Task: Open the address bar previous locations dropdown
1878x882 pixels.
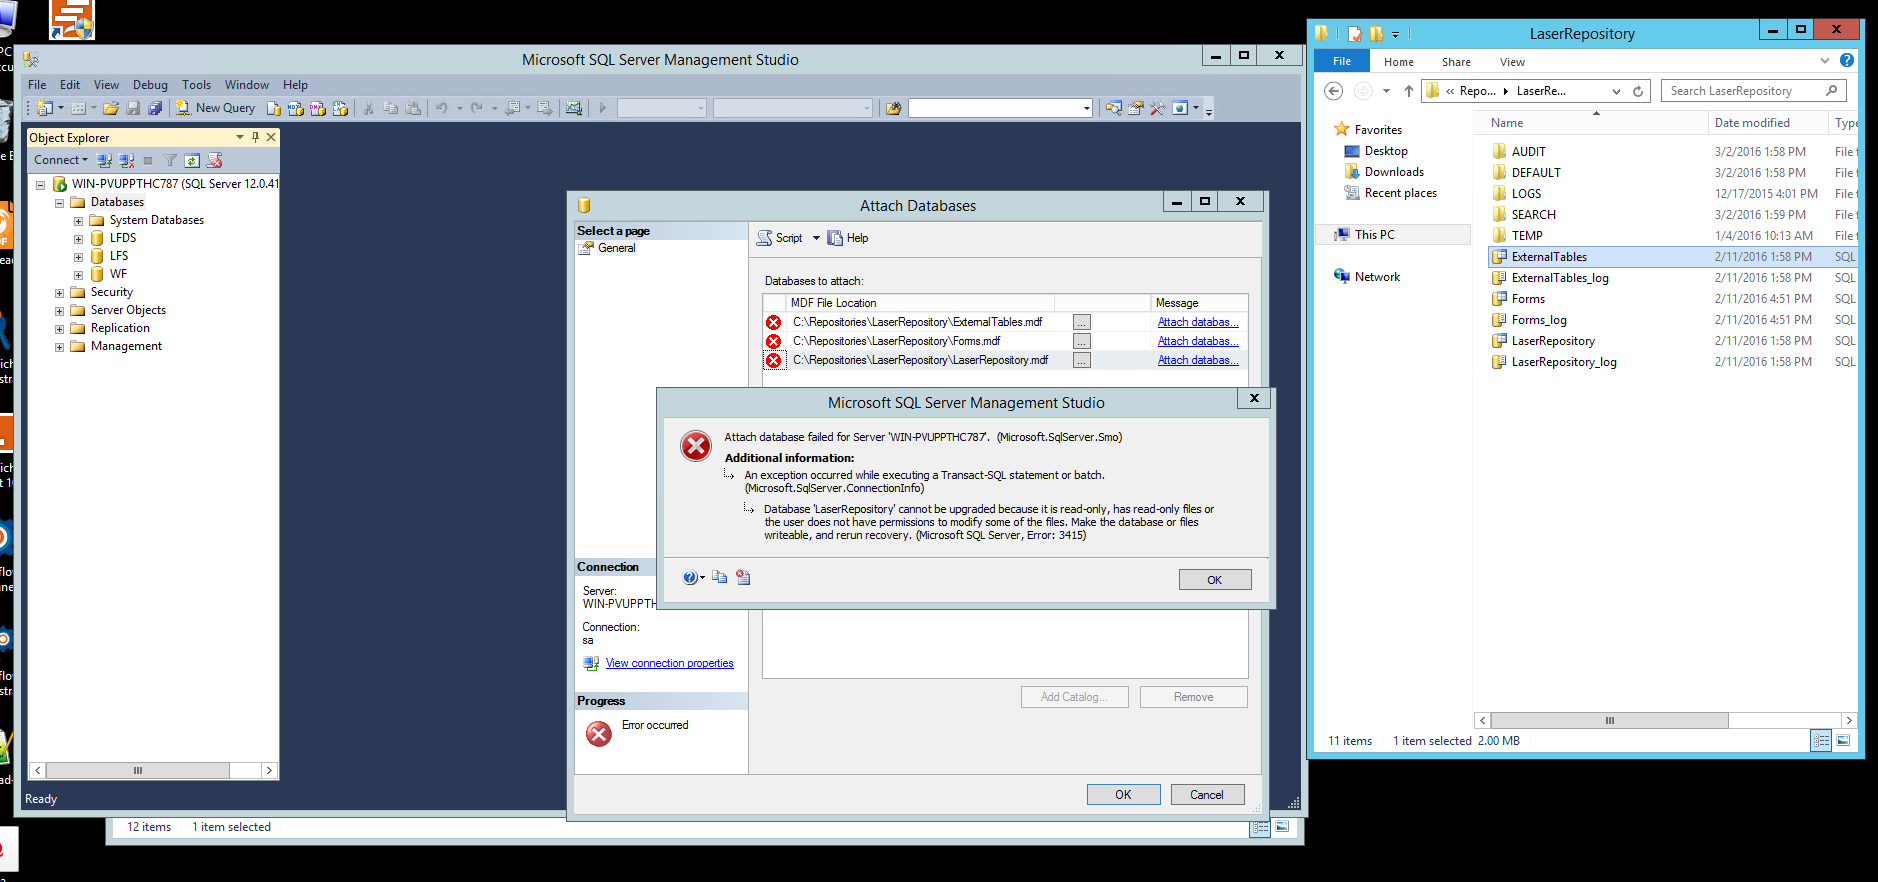Action: pos(1616,91)
